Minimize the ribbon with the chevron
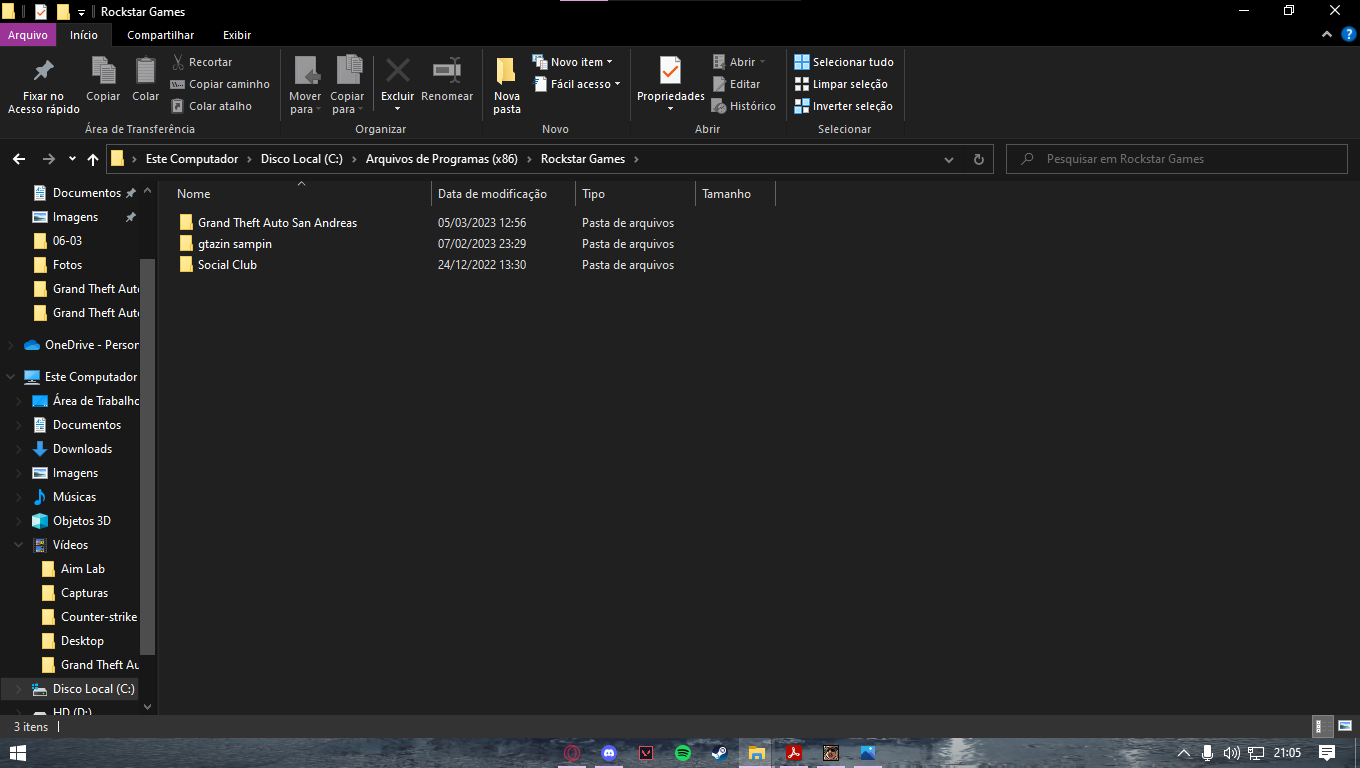This screenshot has height=768, width=1360. click(x=1326, y=35)
